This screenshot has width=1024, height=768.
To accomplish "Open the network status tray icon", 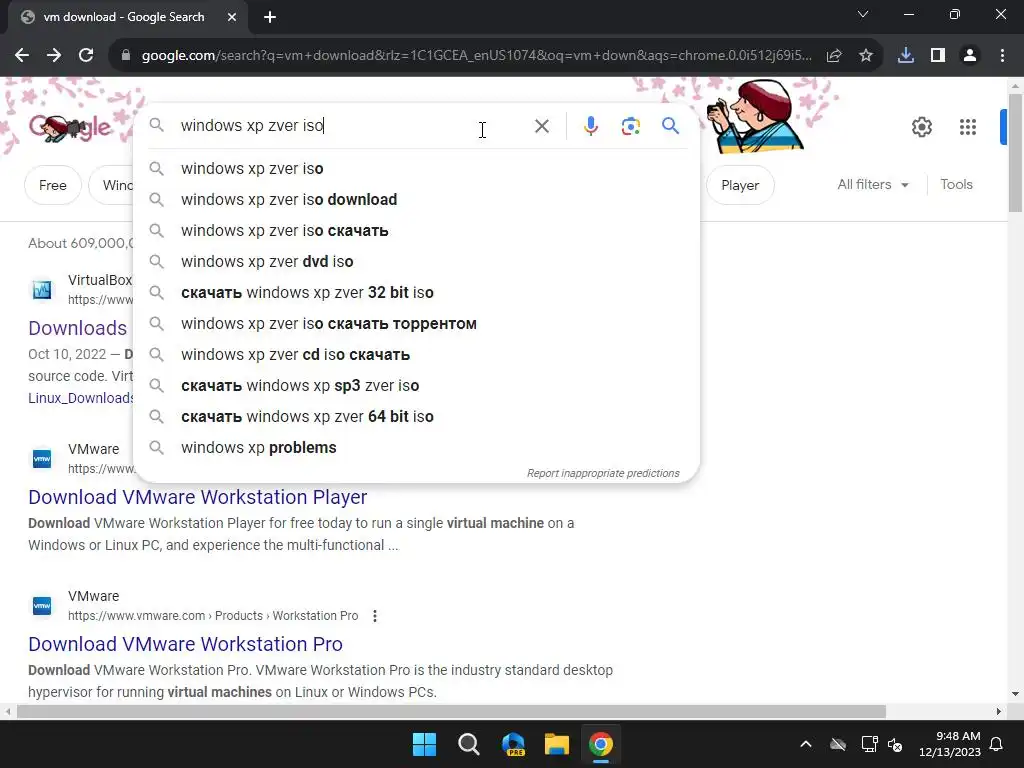I will click(869, 744).
